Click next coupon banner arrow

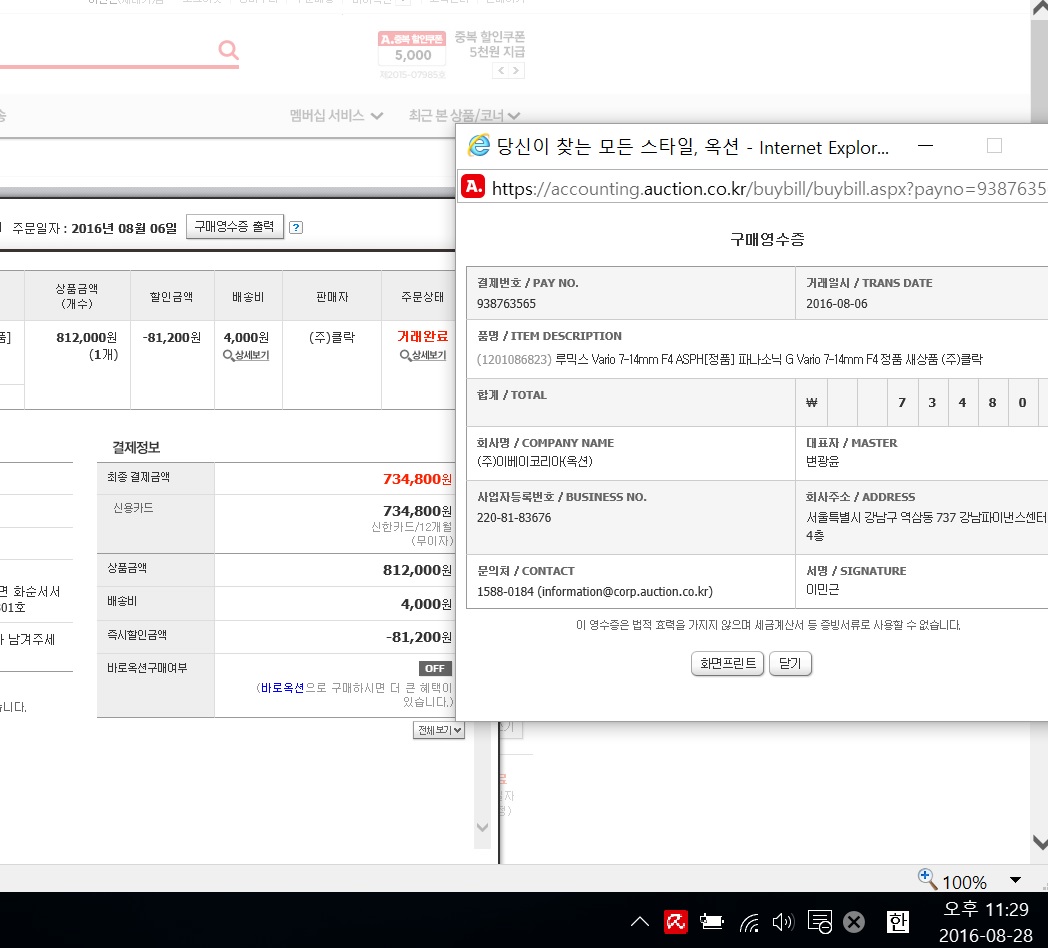[516, 70]
